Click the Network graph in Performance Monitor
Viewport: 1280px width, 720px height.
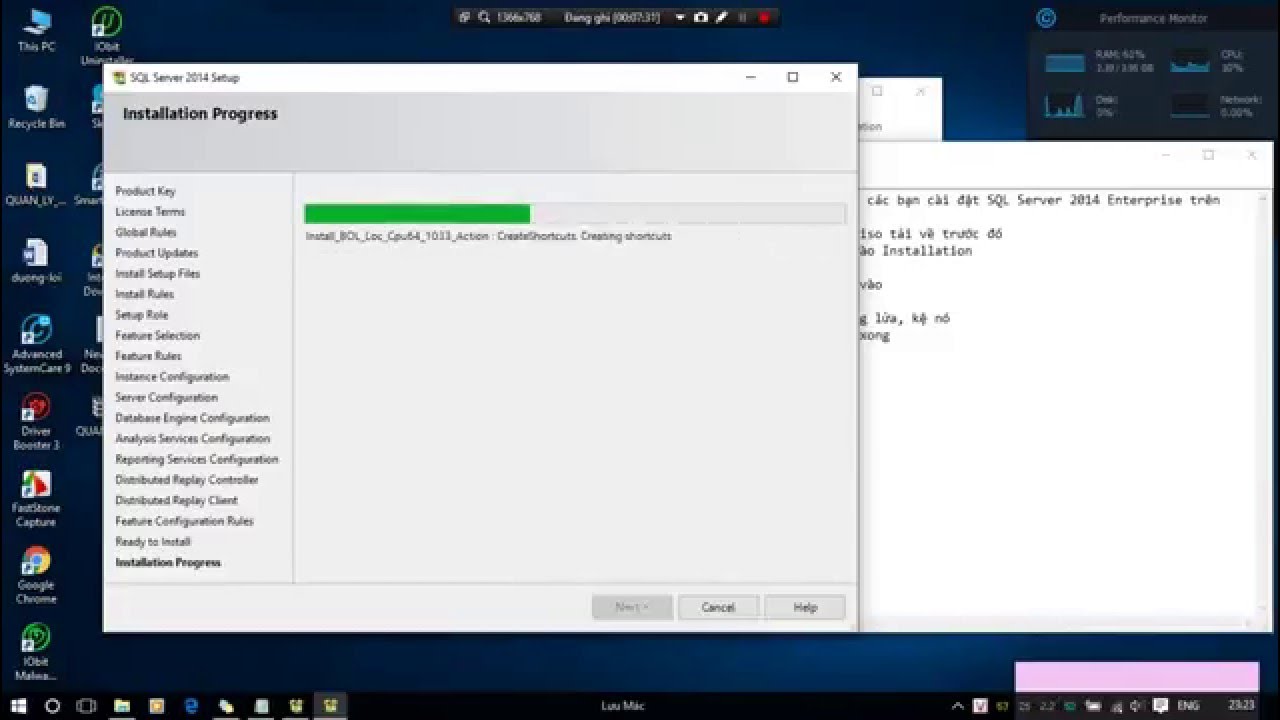(x=1190, y=105)
